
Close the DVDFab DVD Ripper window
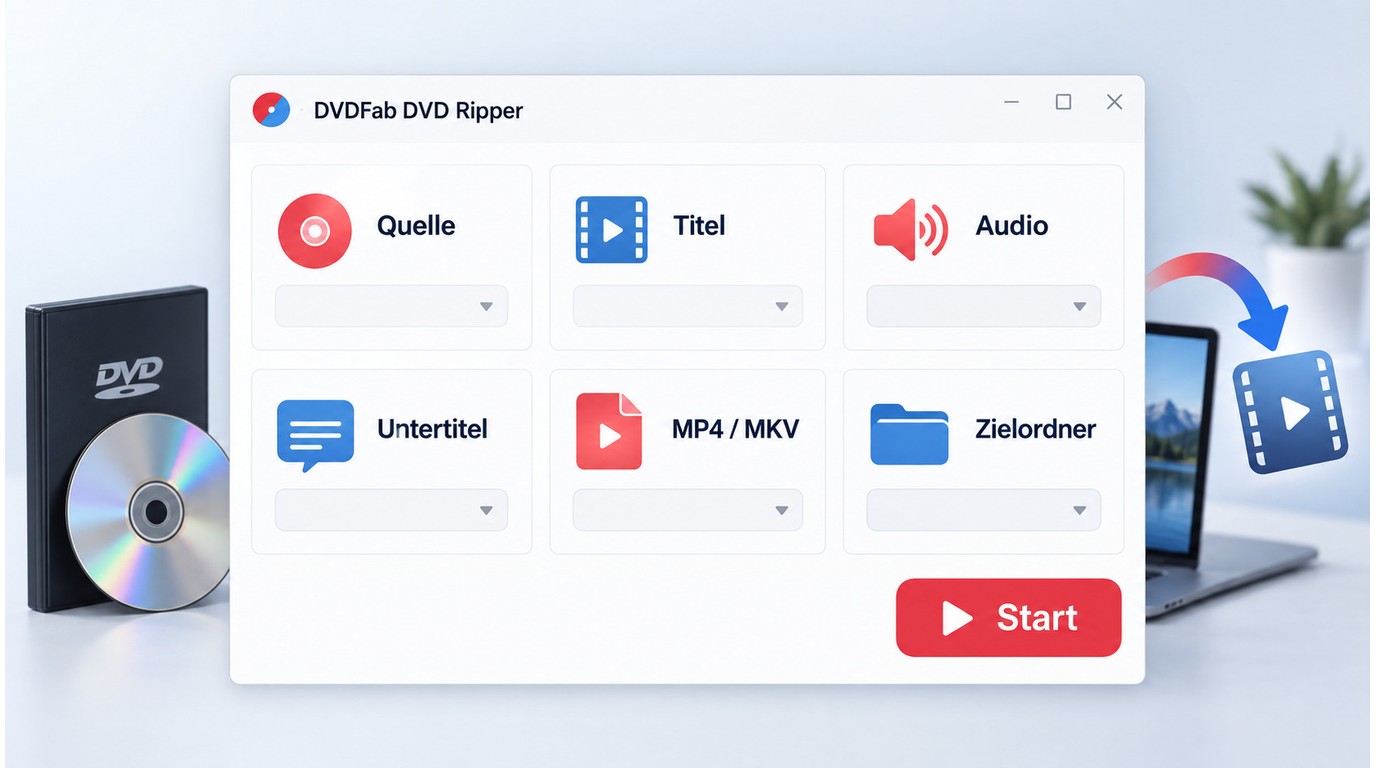click(1114, 102)
